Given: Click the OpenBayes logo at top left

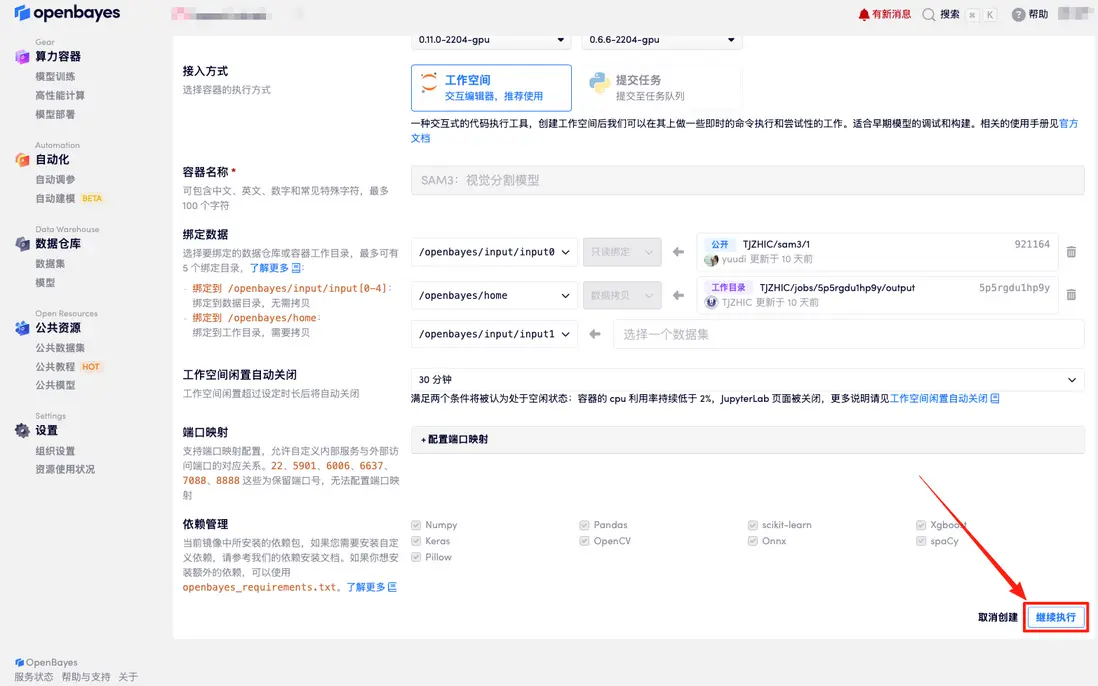Looking at the screenshot, I should (x=67, y=13).
